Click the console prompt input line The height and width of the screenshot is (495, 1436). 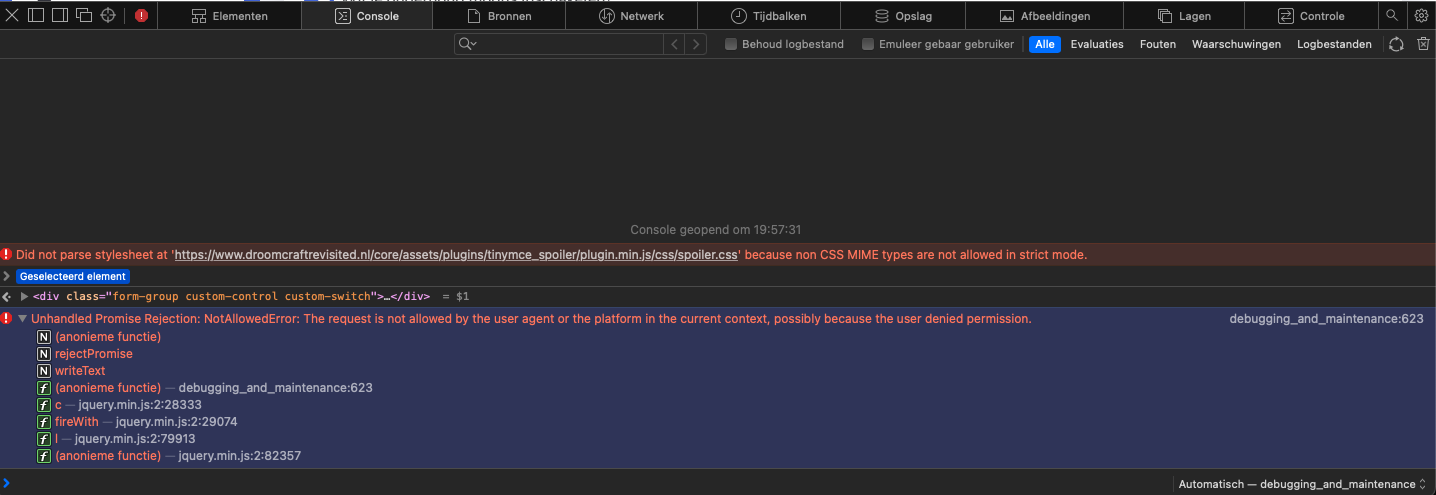590,483
